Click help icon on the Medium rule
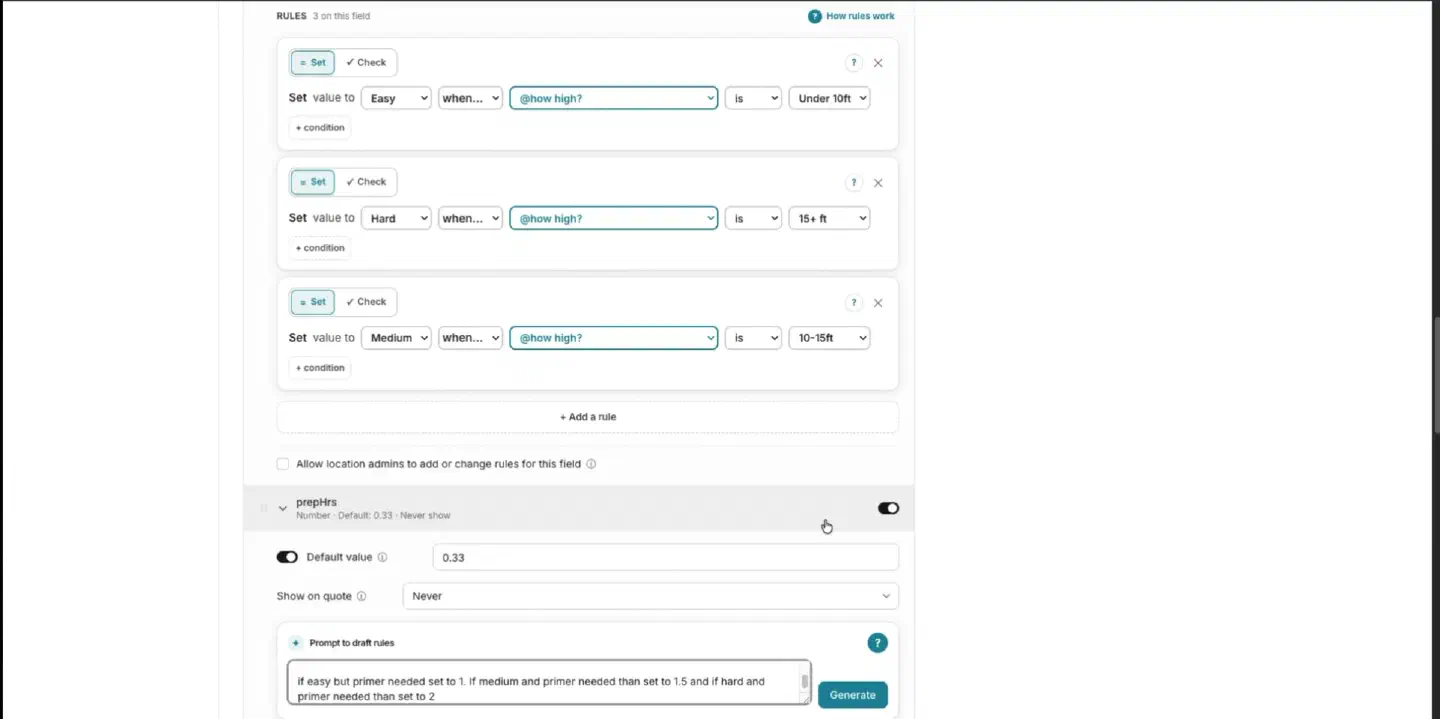Screen dimensions: 1440x719 point(853,303)
